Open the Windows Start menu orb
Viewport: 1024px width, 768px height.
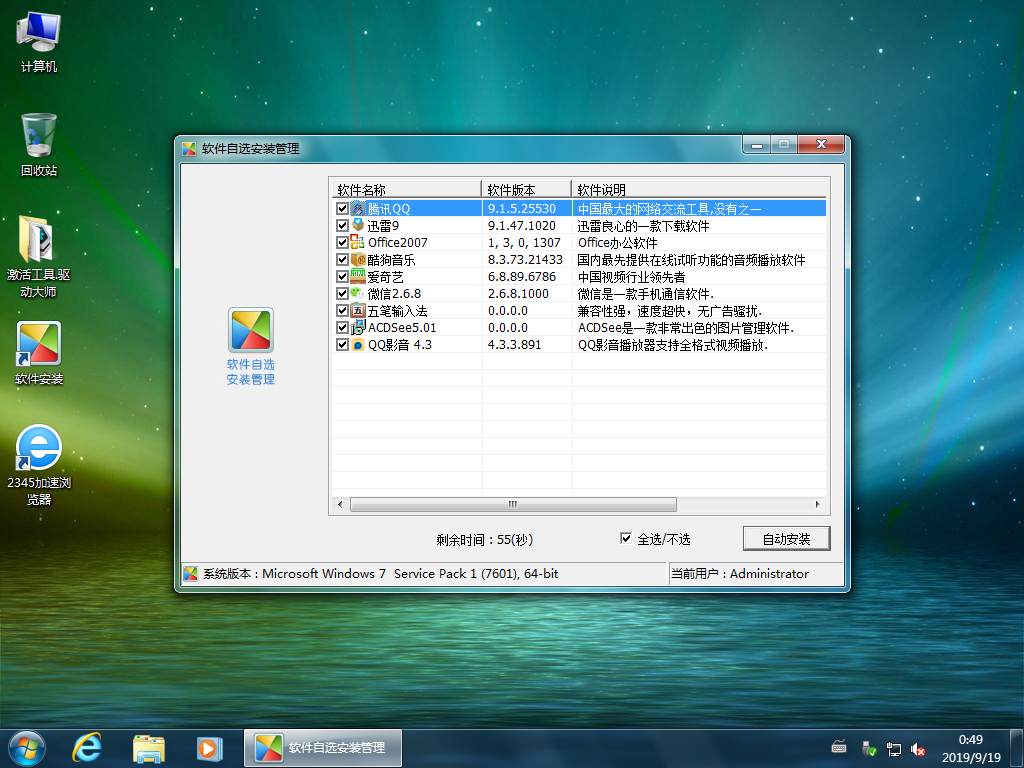pos(27,748)
